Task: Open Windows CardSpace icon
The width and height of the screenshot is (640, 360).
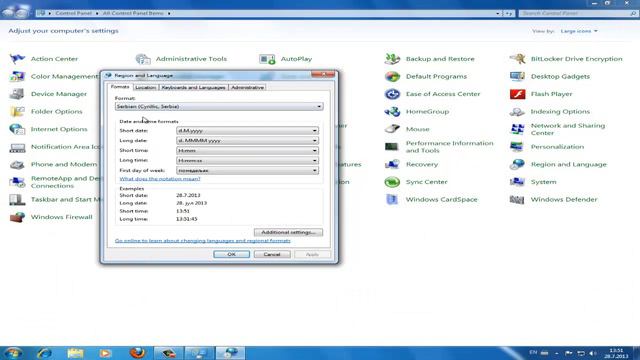Action: tap(392, 200)
